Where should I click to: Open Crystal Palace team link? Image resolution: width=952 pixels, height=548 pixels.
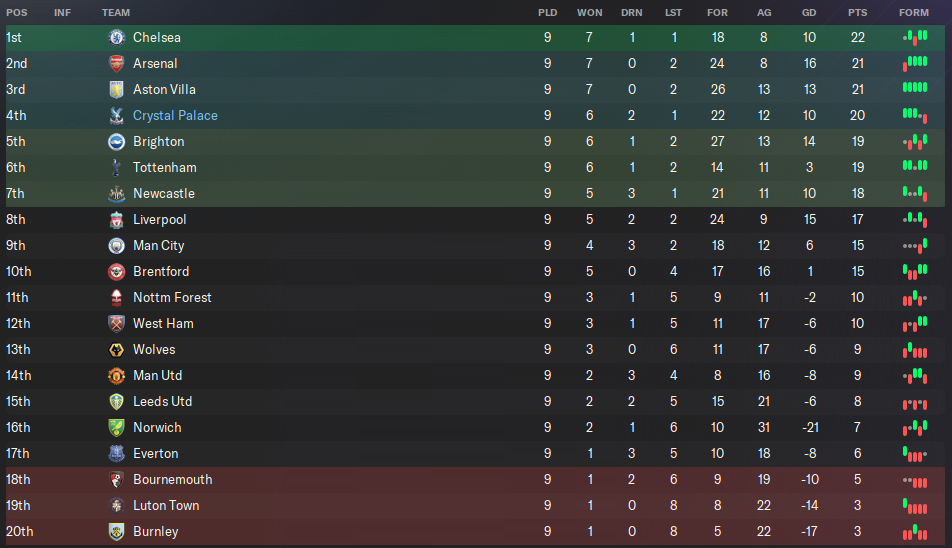pos(175,115)
